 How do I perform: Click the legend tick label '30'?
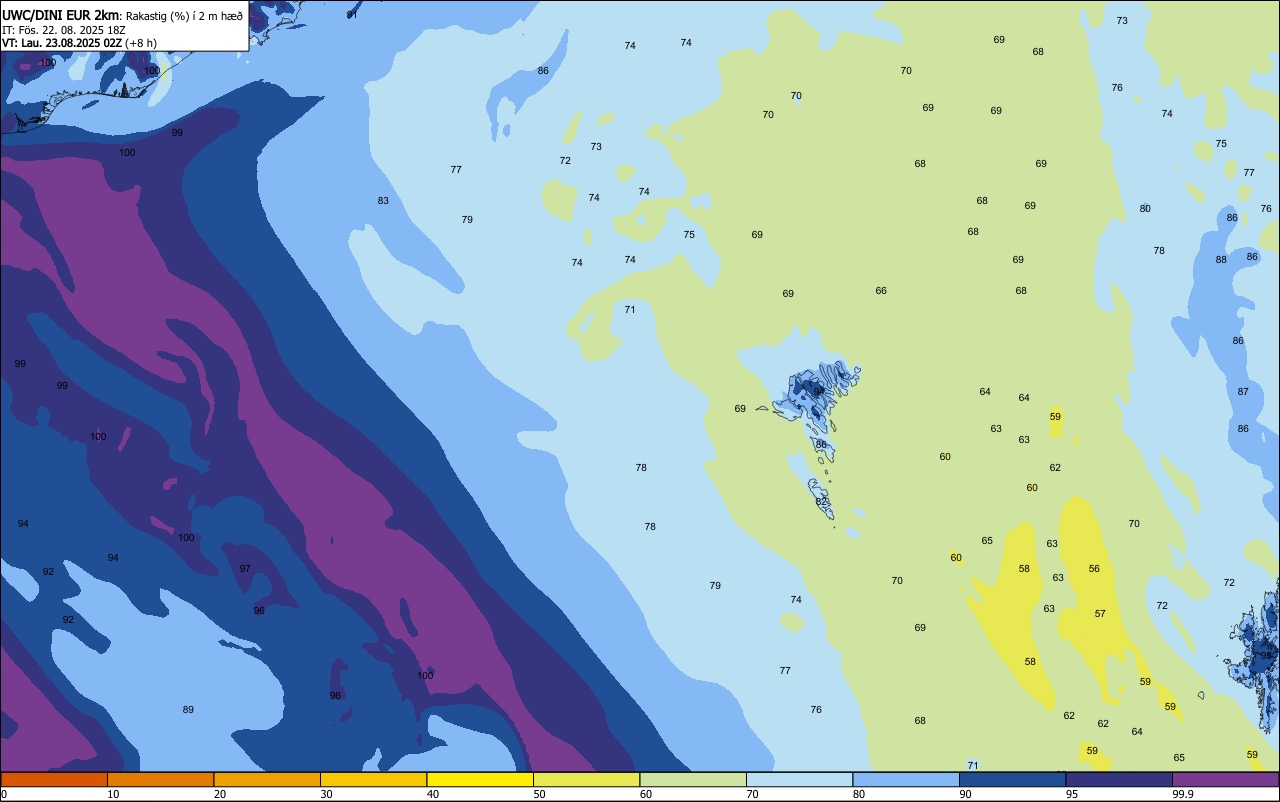(327, 794)
